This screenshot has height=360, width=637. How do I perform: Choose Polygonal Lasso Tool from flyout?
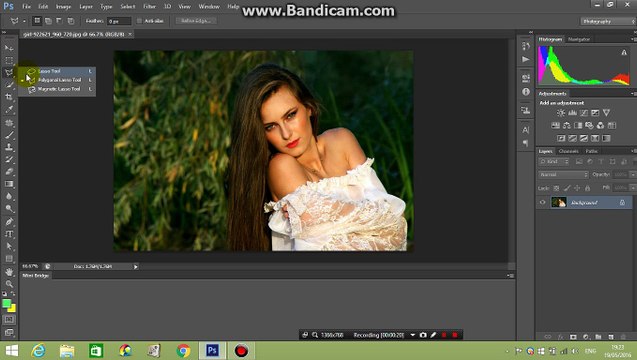tap(59, 80)
